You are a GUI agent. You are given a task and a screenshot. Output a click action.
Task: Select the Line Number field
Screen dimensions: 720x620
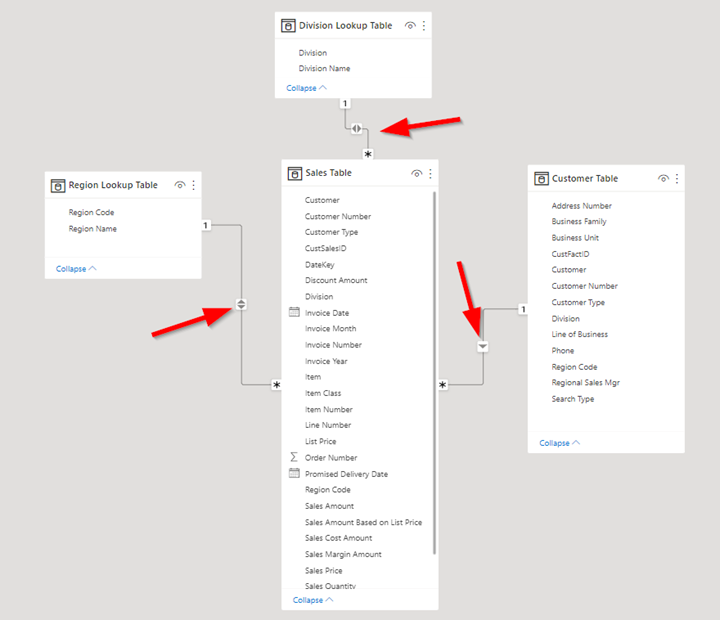[328, 425]
